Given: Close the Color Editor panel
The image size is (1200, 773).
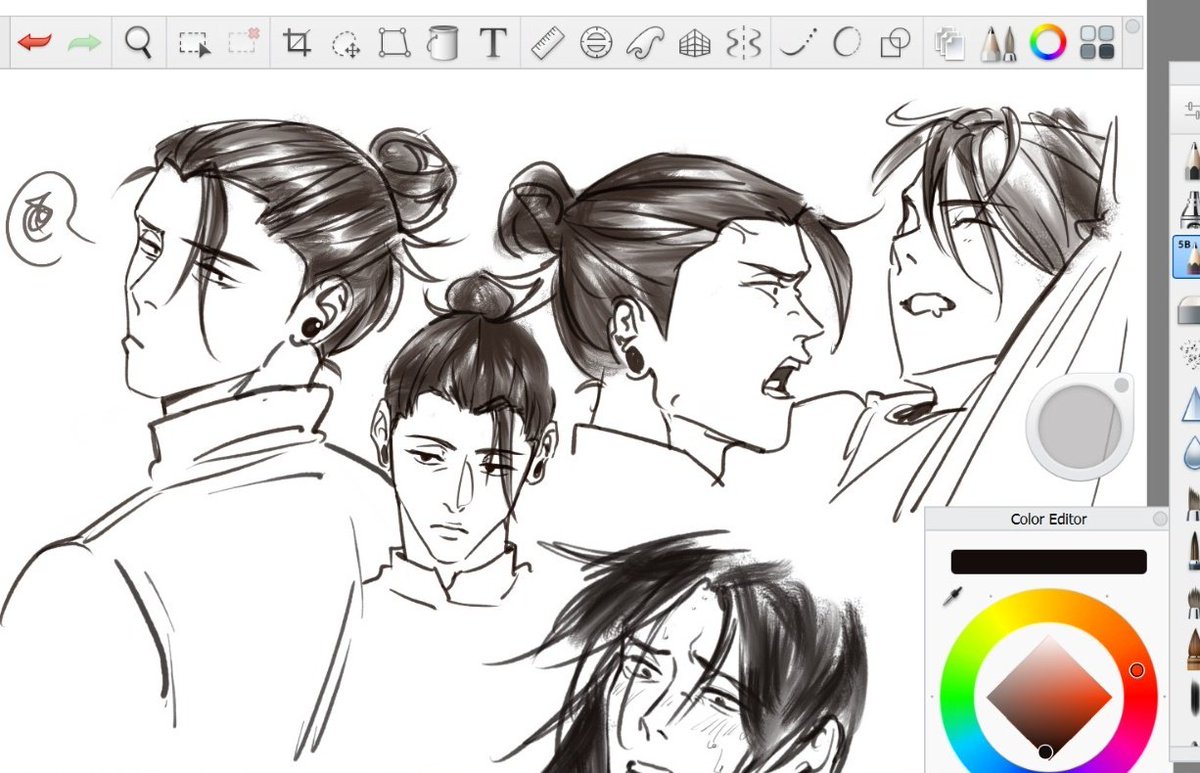Looking at the screenshot, I should click(1159, 519).
